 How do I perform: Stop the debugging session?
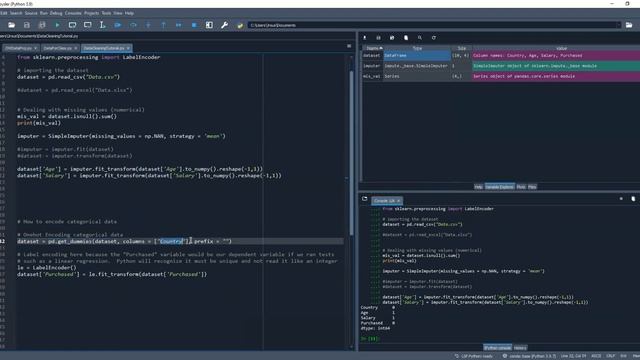(x=194, y=25)
